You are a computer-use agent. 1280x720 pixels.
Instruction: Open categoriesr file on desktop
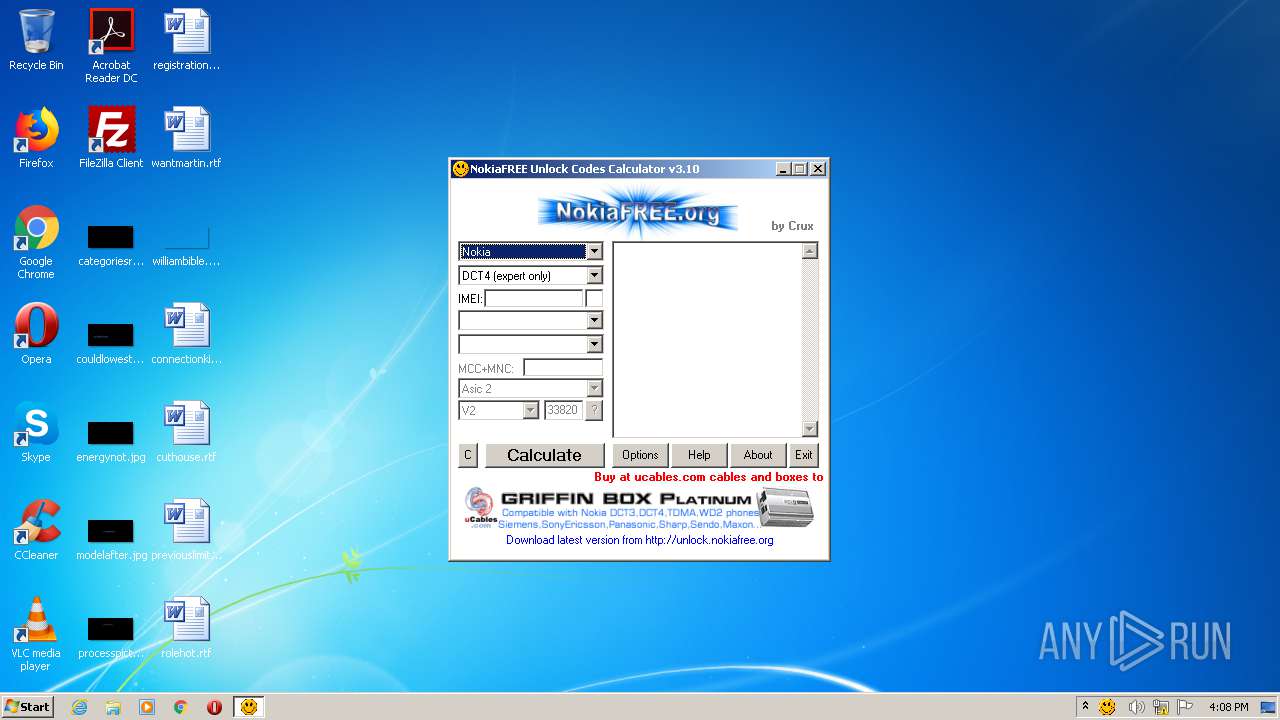pyautogui.click(x=111, y=246)
